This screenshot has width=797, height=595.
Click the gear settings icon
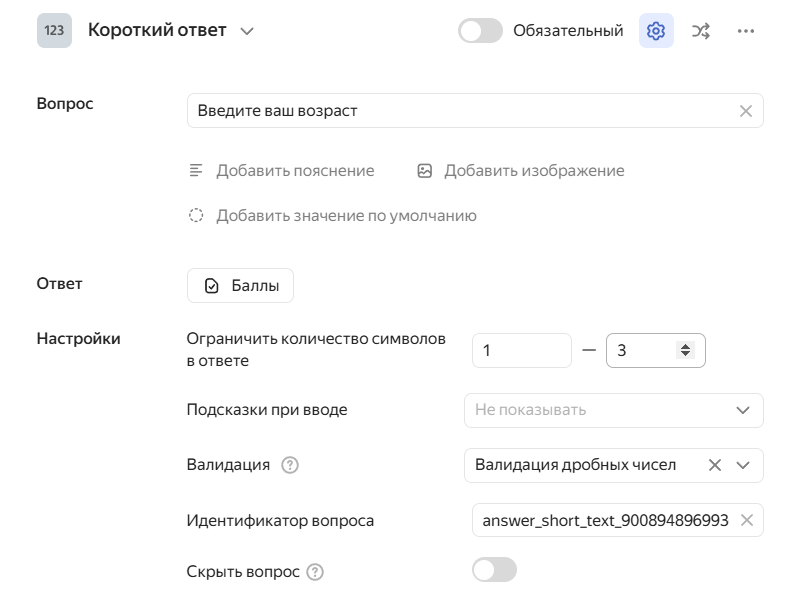point(656,31)
